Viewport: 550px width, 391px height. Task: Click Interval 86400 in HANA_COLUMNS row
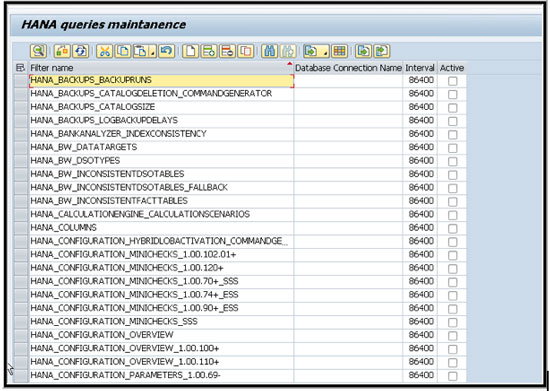point(421,228)
